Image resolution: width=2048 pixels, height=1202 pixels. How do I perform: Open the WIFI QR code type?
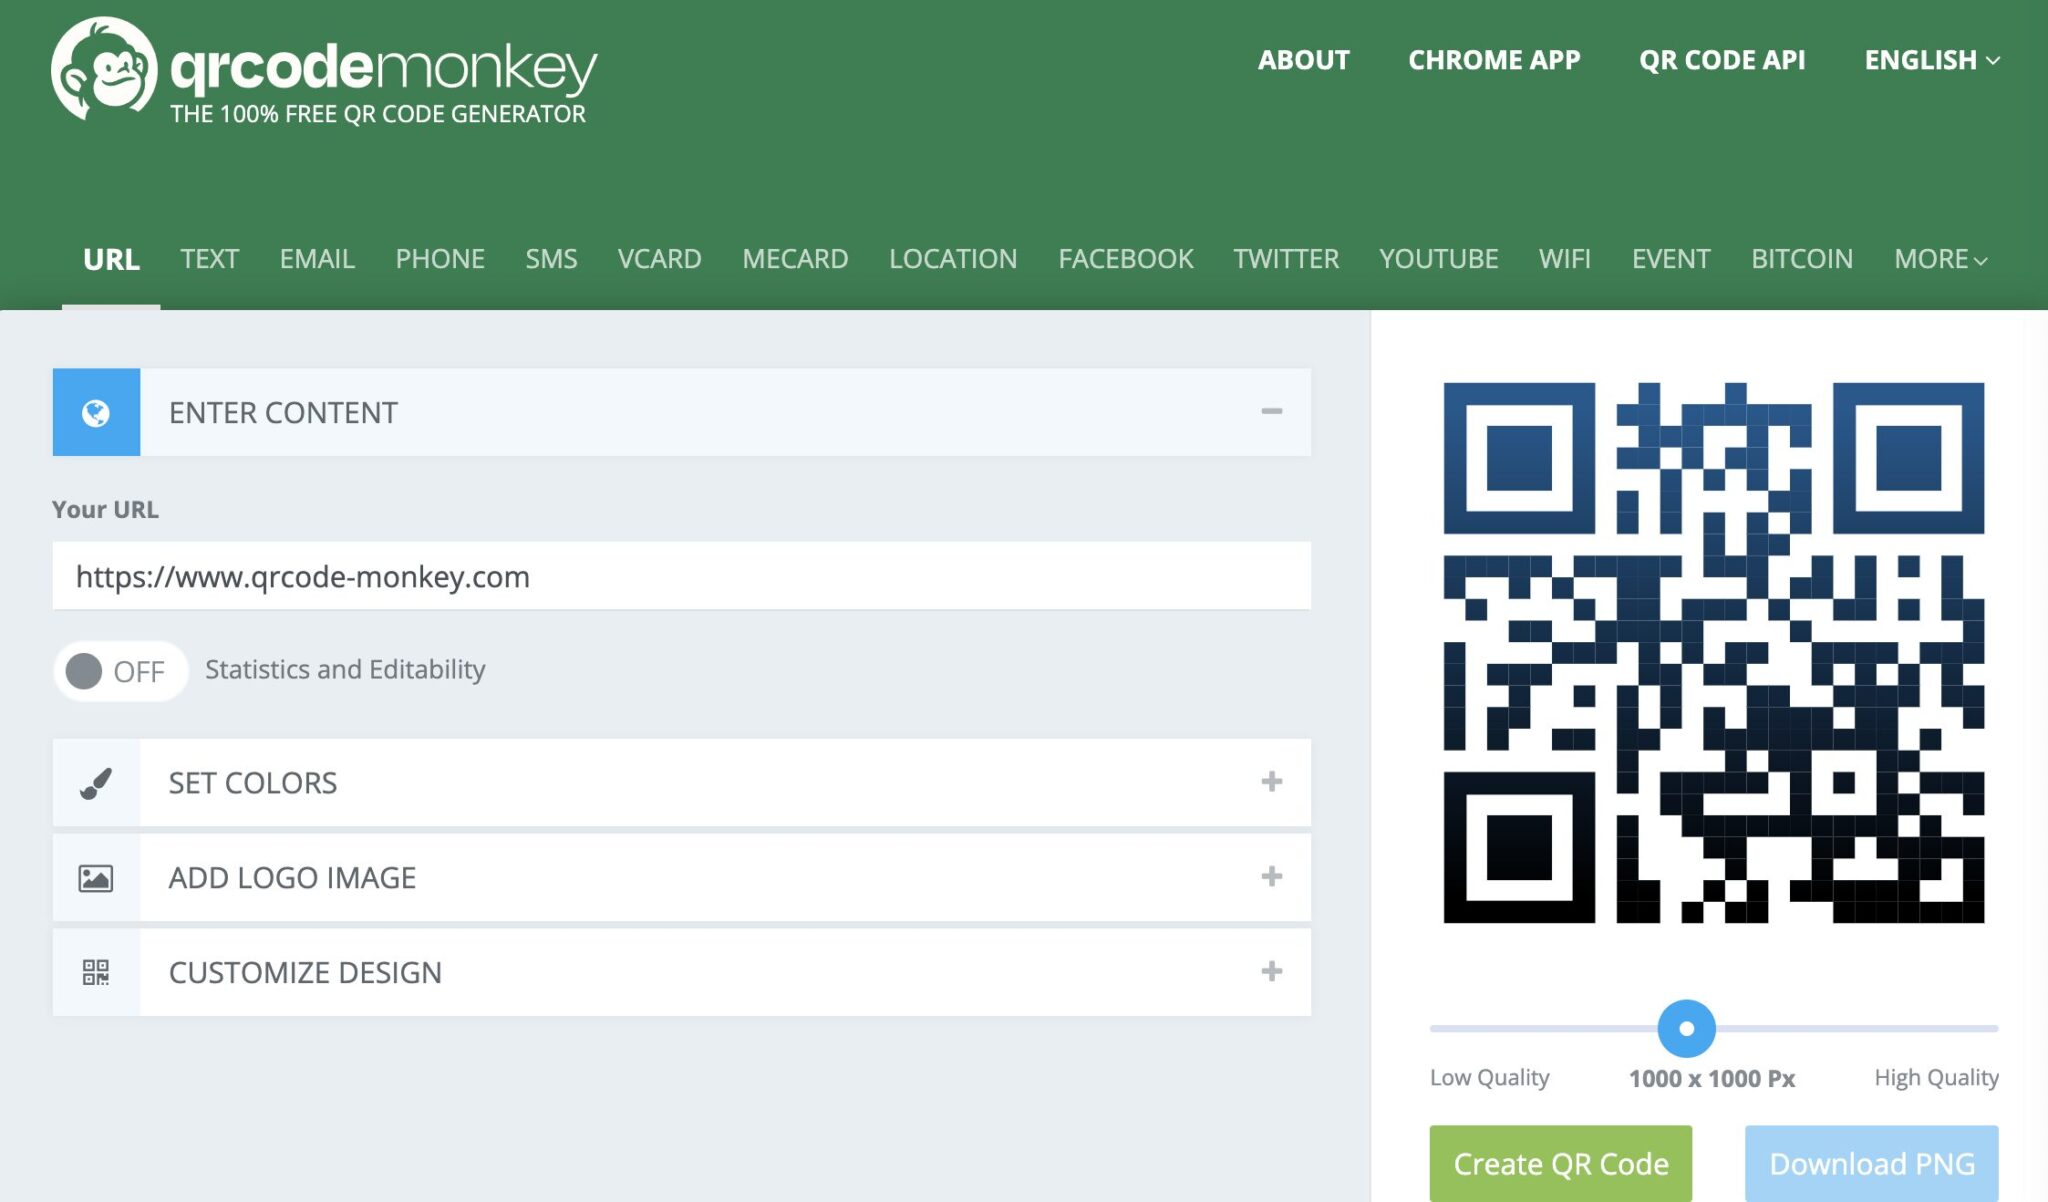(1565, 259)
